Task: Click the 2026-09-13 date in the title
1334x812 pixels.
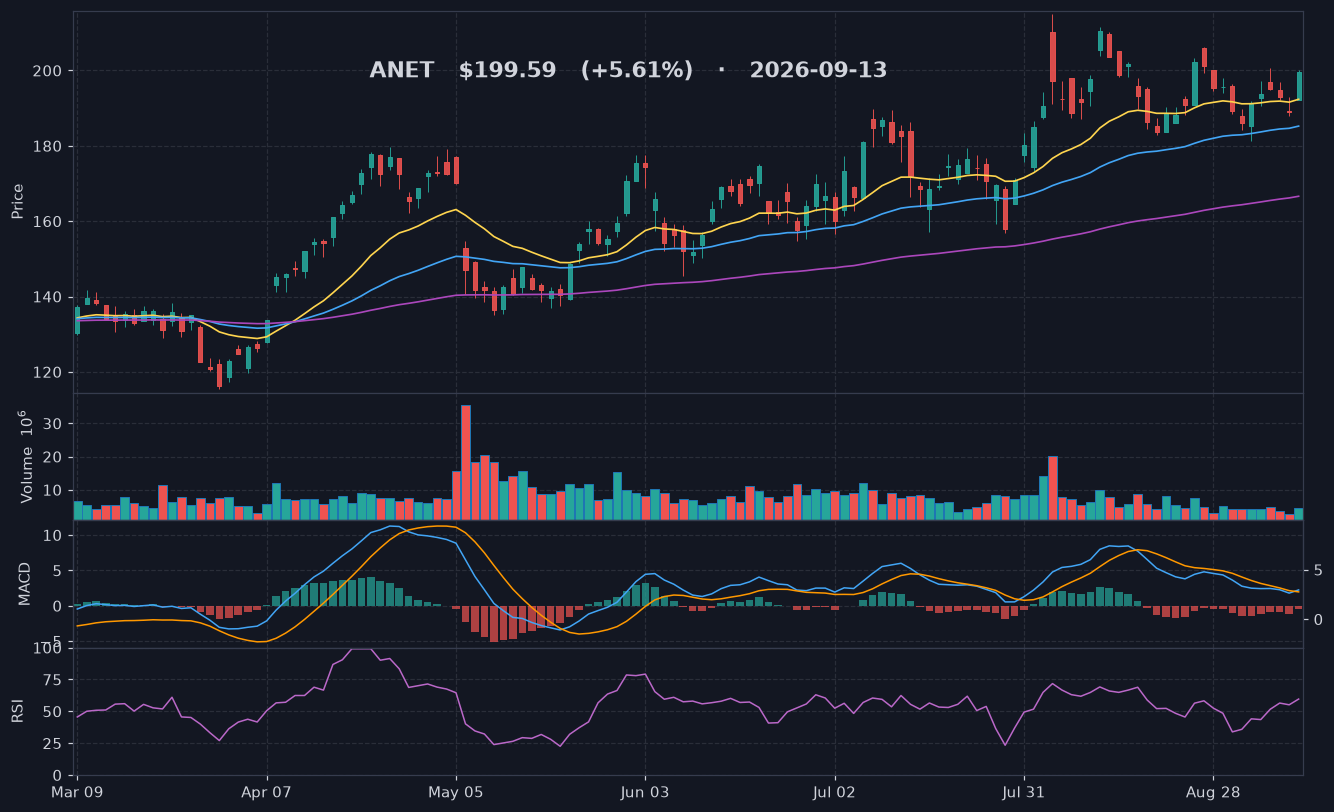Action: (x=818, y=71)
